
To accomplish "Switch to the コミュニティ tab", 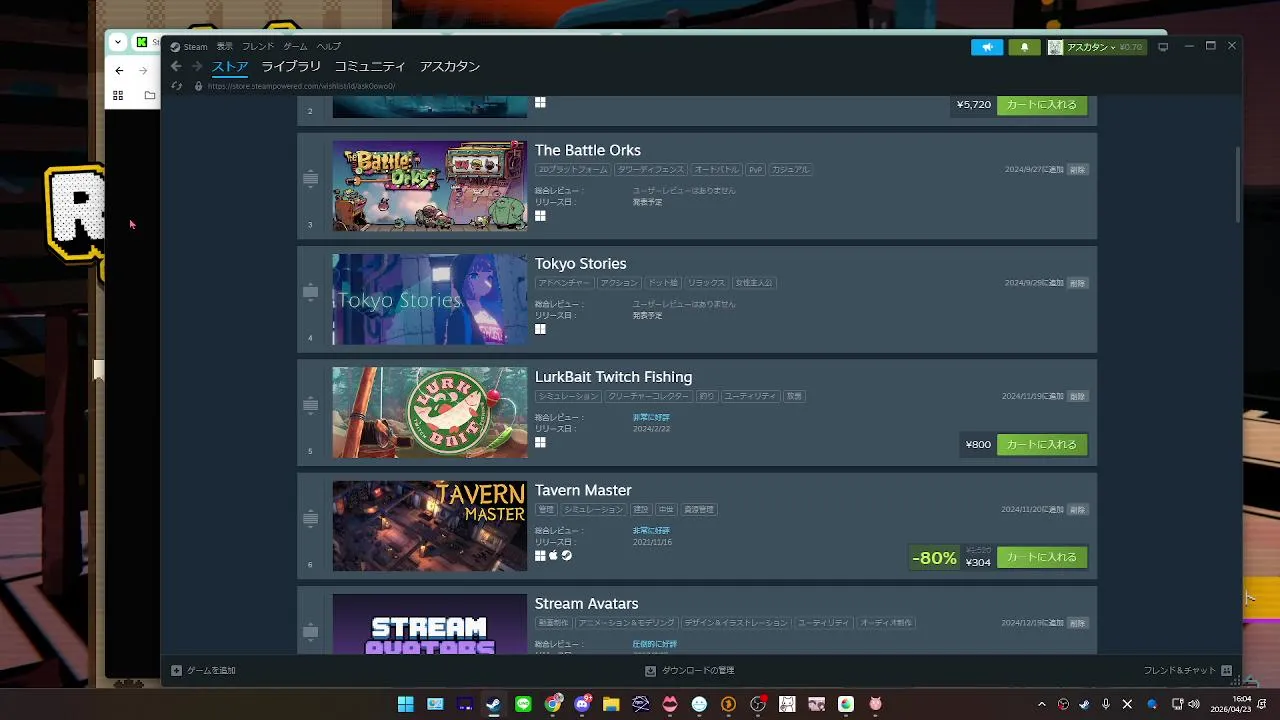I will 370,67.
